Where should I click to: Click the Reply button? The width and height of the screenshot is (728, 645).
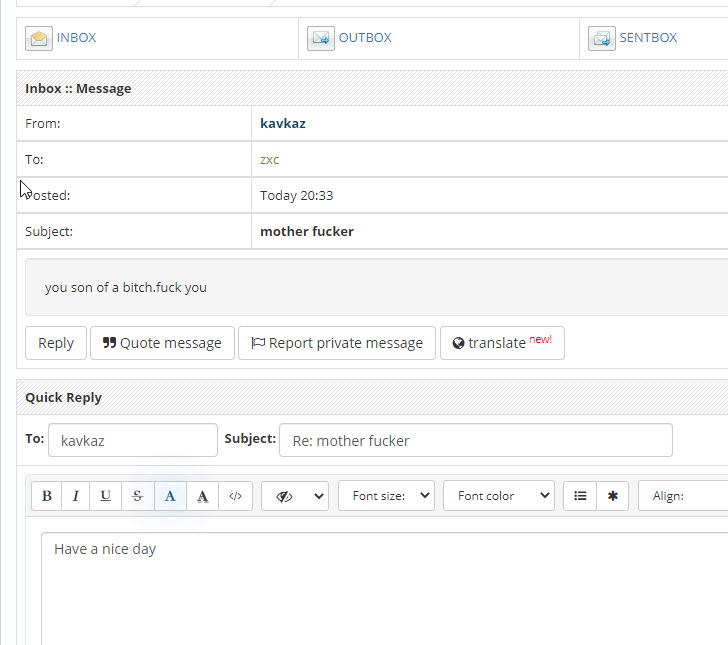(56, 343)
